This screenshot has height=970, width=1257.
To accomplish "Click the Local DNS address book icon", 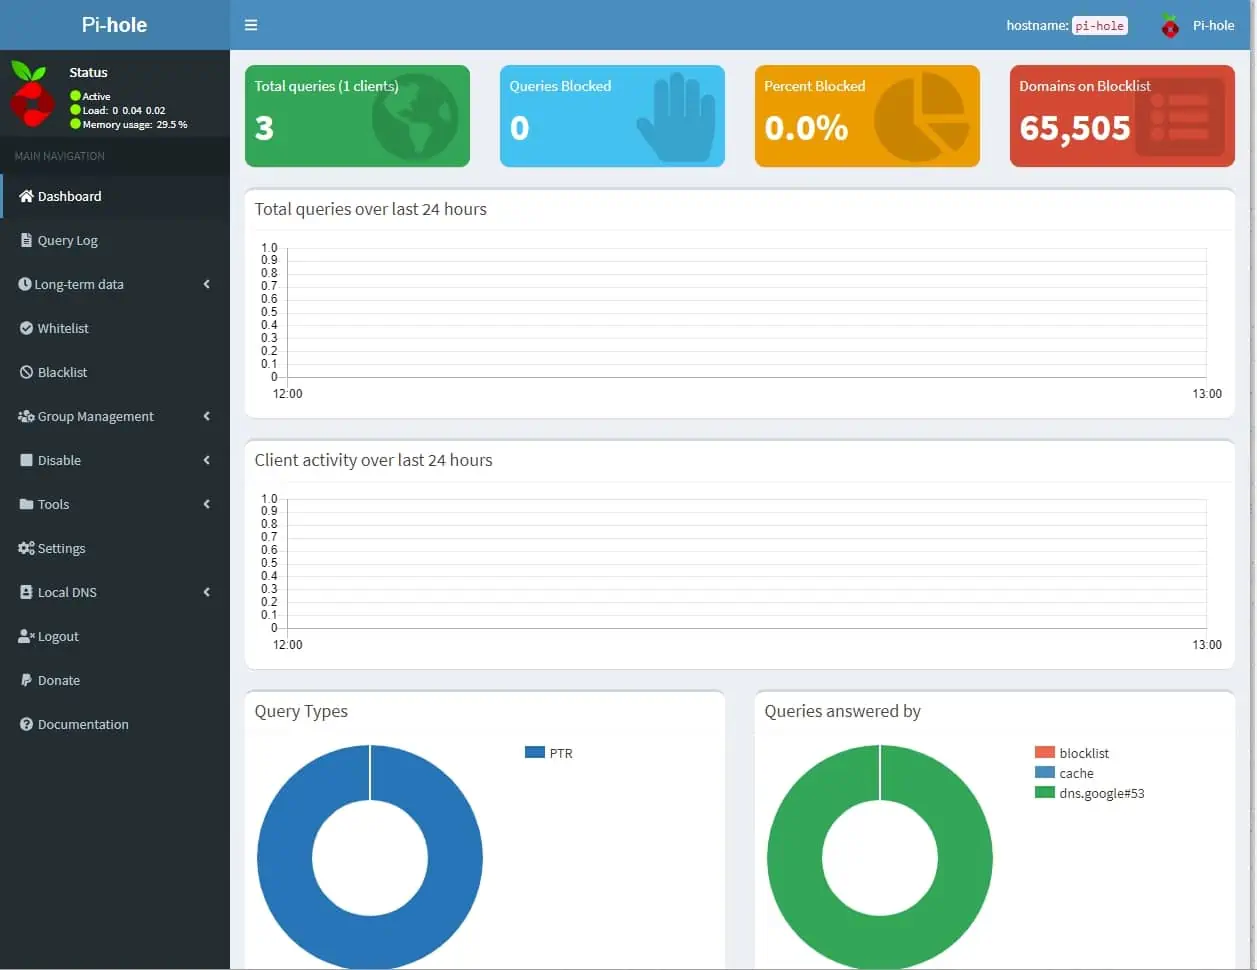I will click(x=27, y=592).
